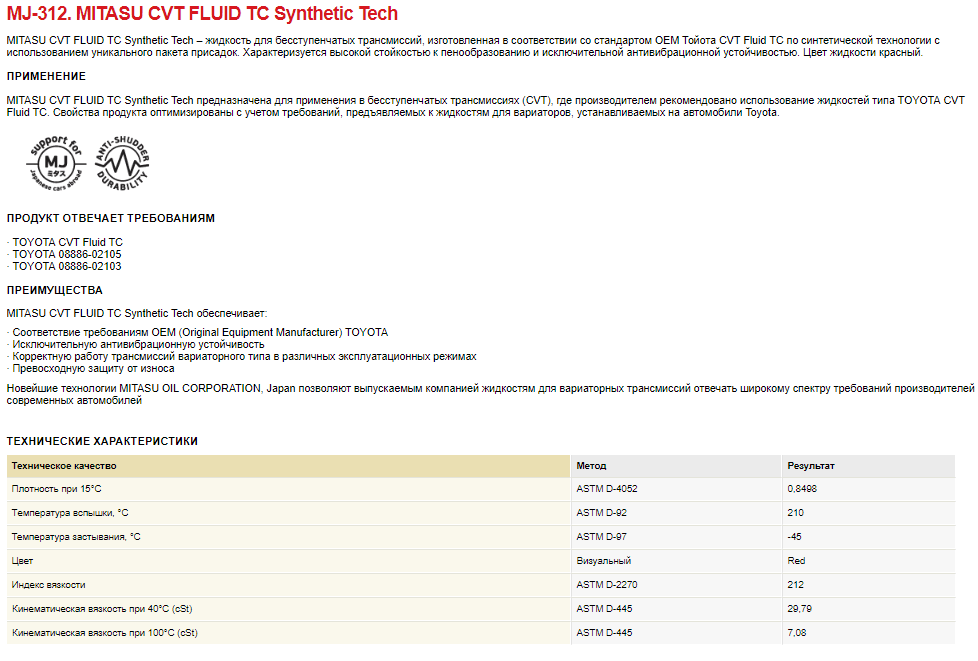Click the Anti-Shudder Durability badge icon
This screenshot has width=978, height=661.
tap(122, 163)
